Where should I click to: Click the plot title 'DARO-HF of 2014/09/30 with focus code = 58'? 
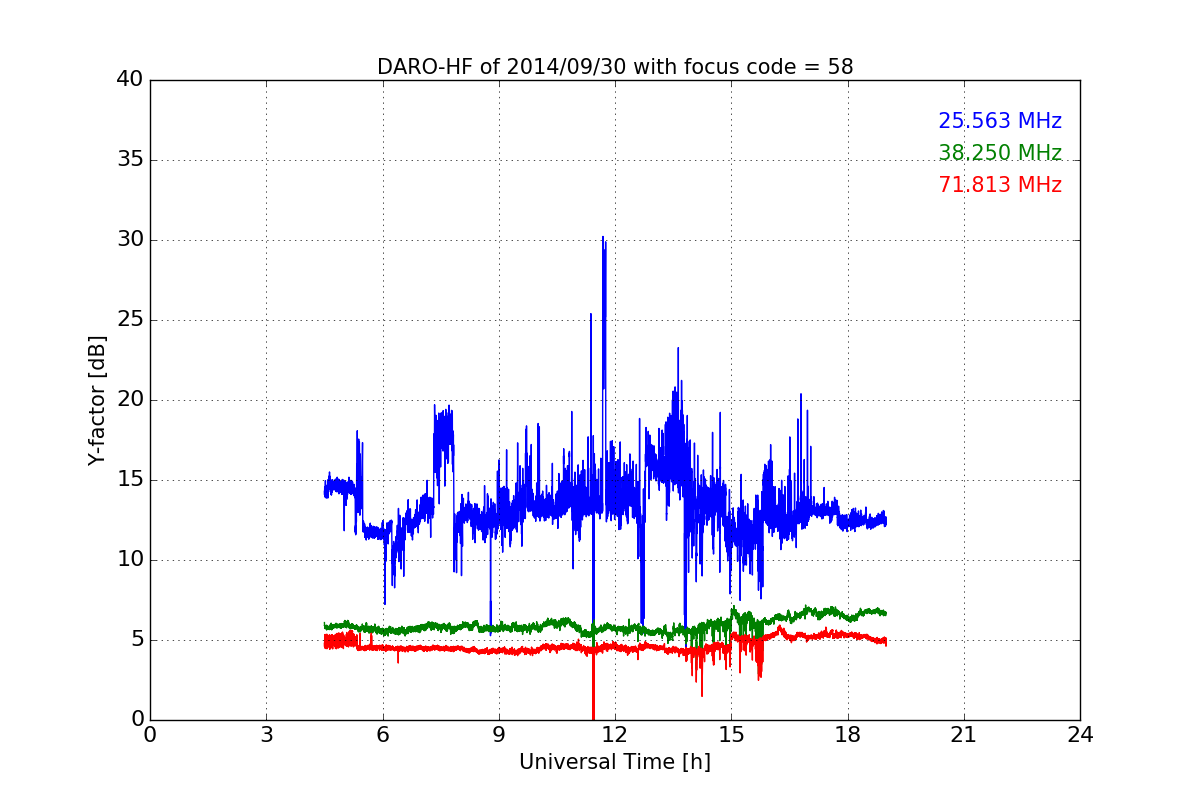pos(615,67)
